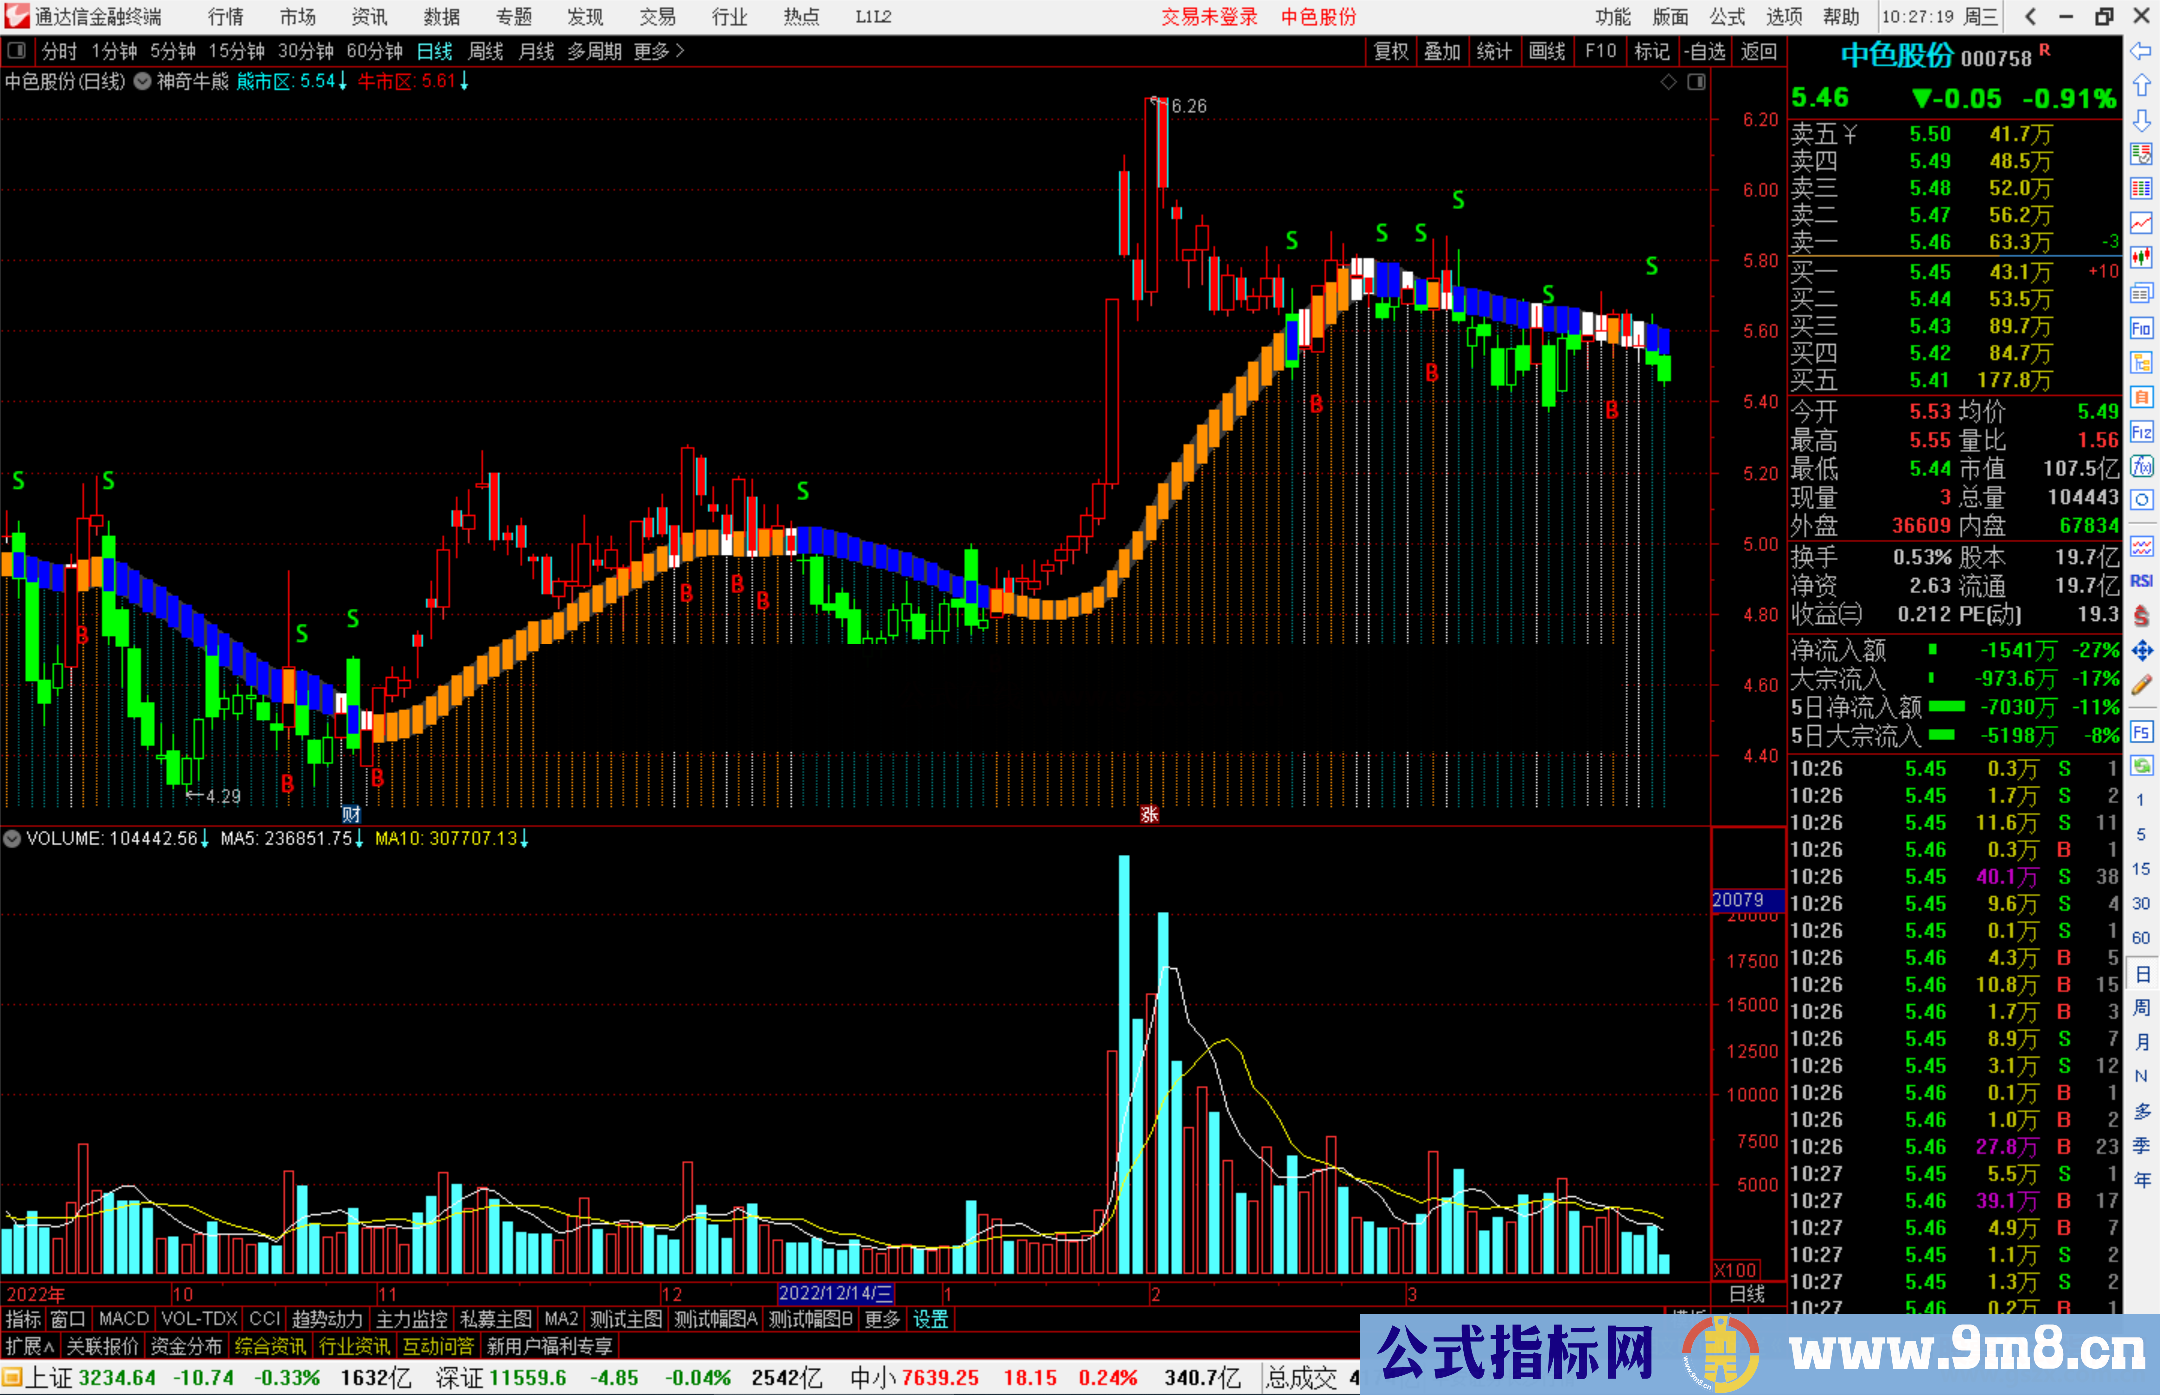Click the 复权 button
Image resolution: width=2160 pixels, height=1395 pixels.
click(x=1391, y=51)
